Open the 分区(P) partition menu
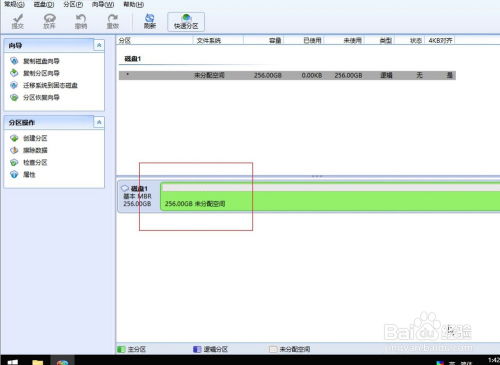Screen dimensions: 500x365 73,4
